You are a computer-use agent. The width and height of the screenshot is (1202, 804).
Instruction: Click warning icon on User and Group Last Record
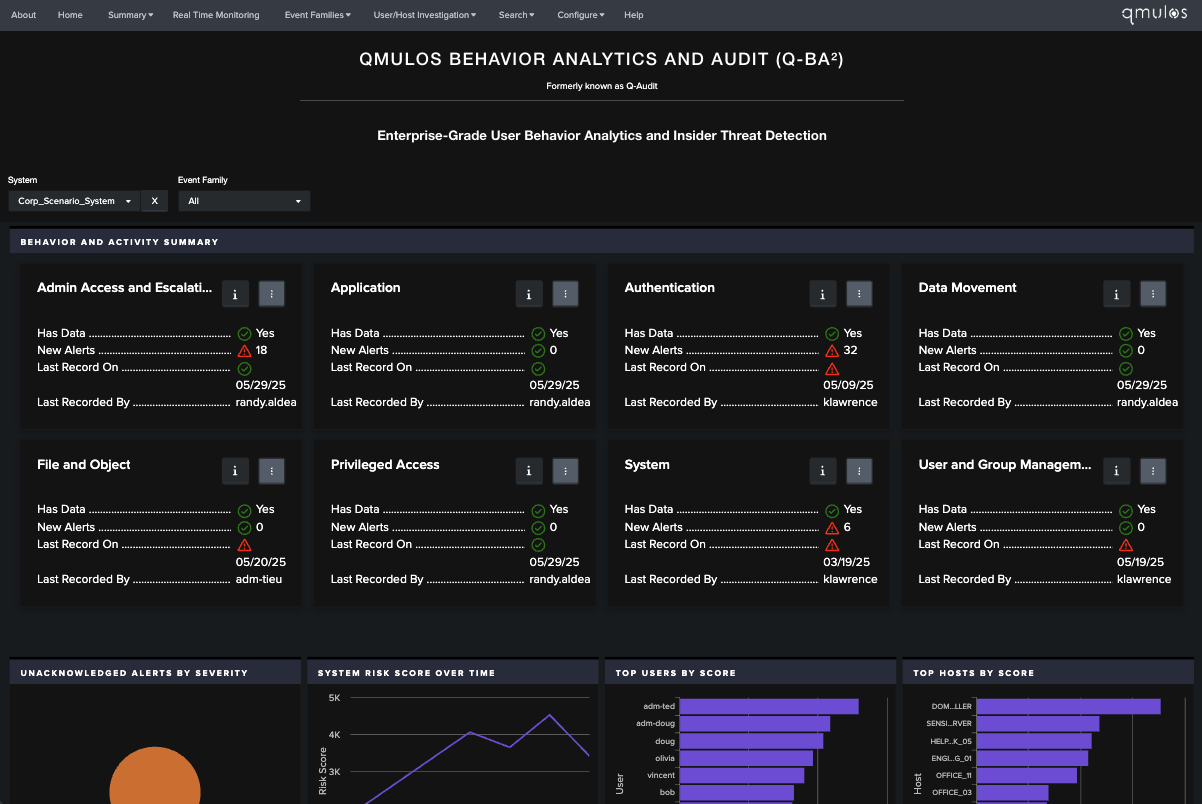click(x=1126, y=545)
